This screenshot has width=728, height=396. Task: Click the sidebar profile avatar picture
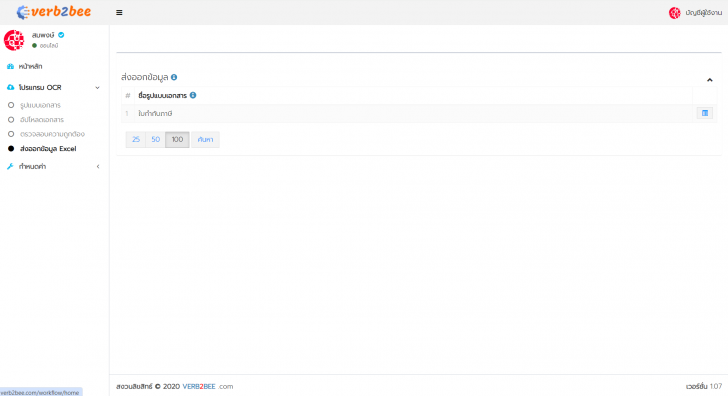pyautogui.click(x=14, y=40)
